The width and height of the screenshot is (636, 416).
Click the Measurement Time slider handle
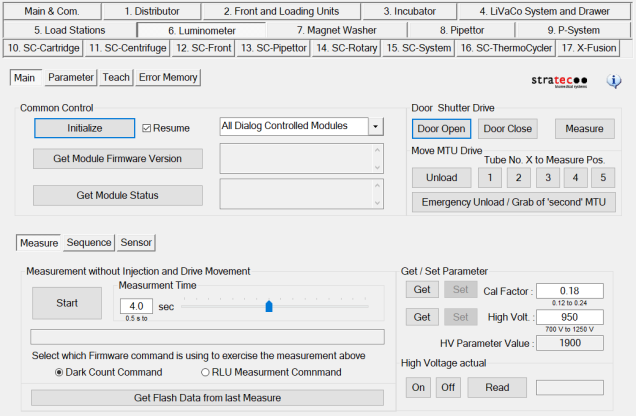point(268,306)
